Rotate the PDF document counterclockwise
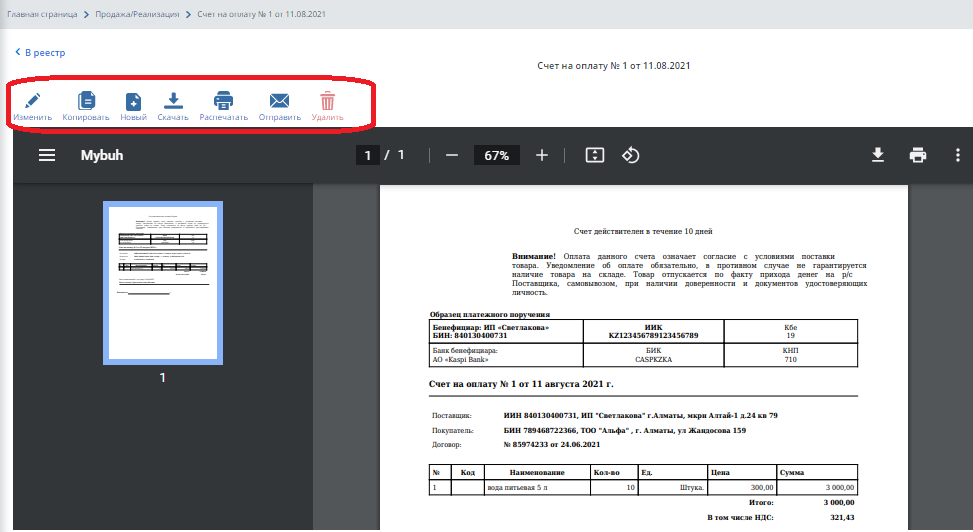The image size is (973, 532). [x=631, y=155]
